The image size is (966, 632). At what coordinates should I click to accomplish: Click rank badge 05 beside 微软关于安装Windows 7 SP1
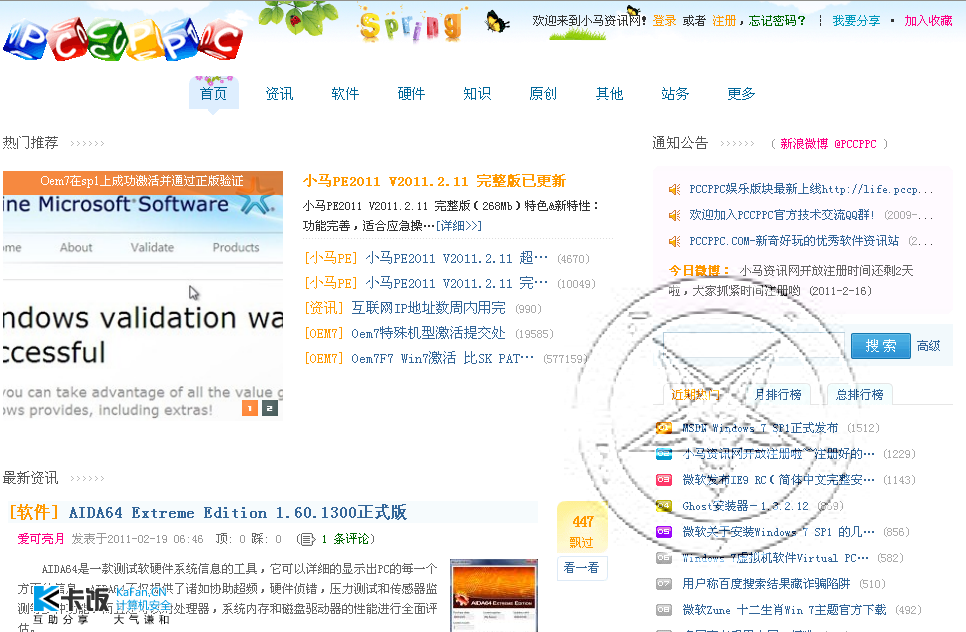click(664, 531)
